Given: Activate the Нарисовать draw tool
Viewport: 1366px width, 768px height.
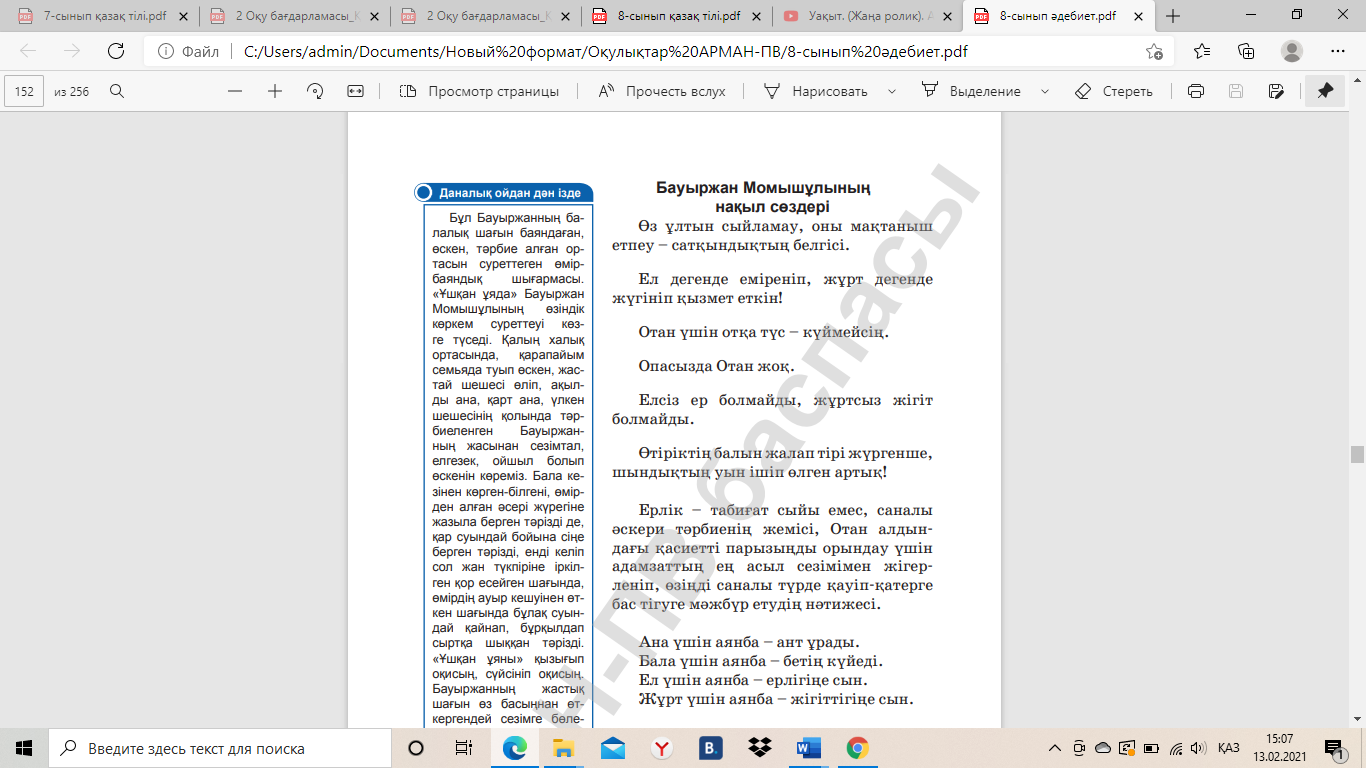Looking at the screenshot, I should point(816,91).
